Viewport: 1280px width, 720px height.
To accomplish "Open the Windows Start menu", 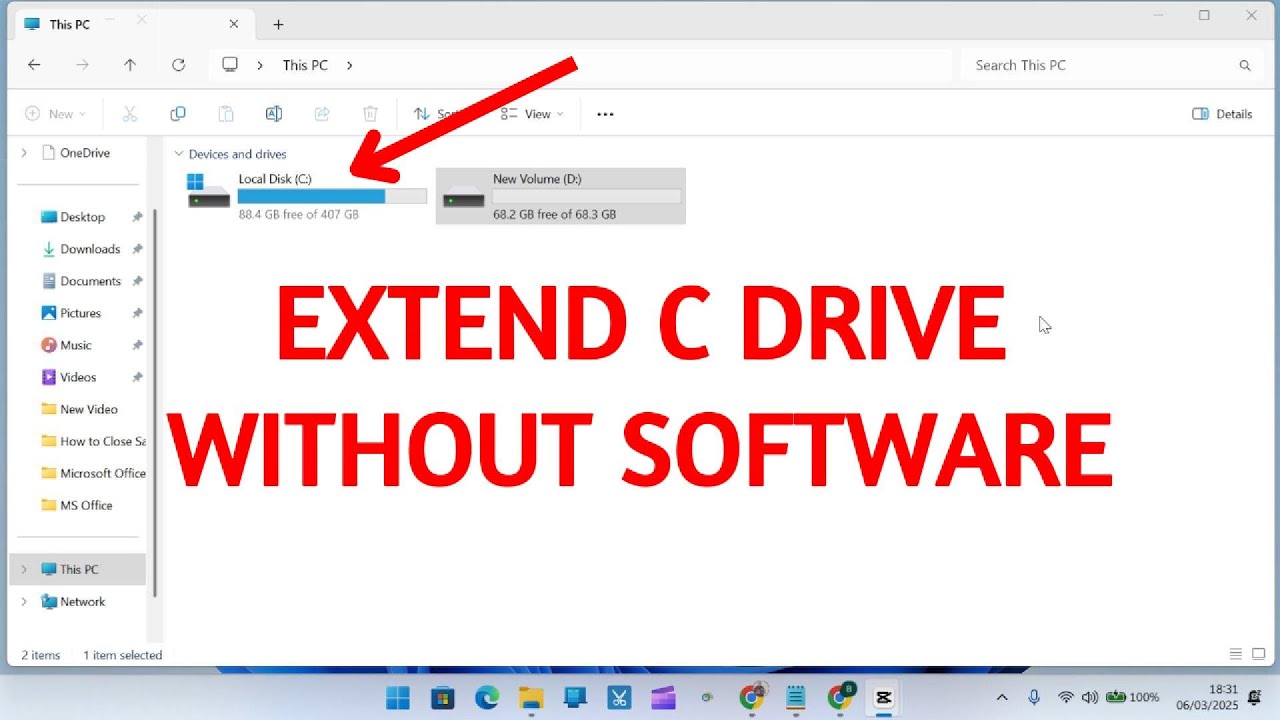I will (397, 697).
